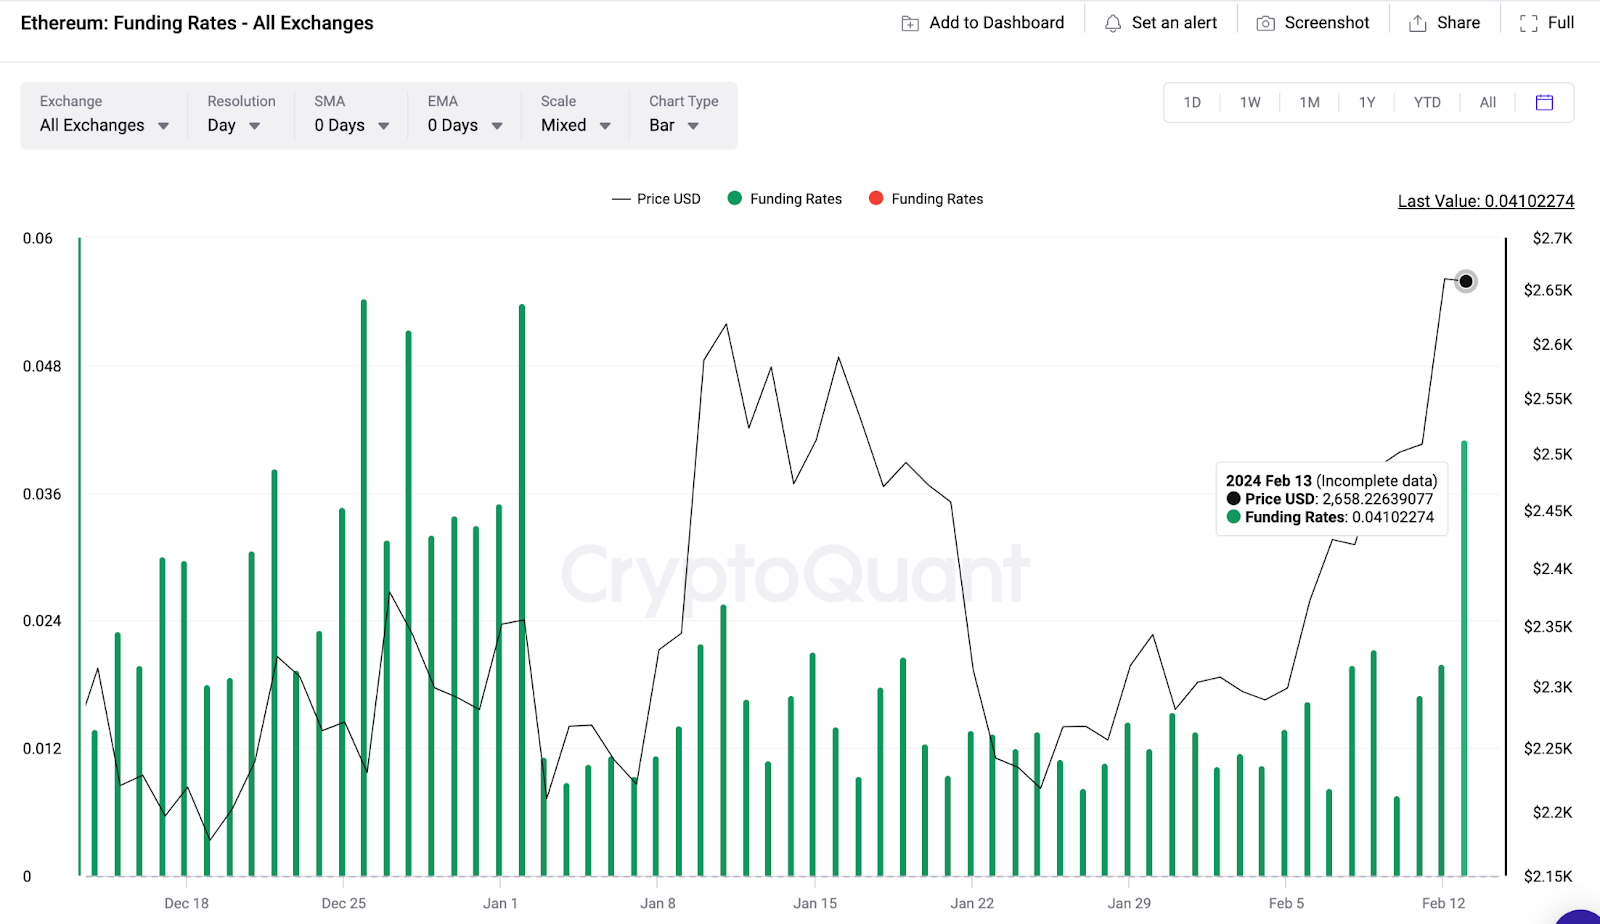The width and height of the screenshot is (1600, 924).
Task: Select the 1D time range
Action: tap(1192, 102)
